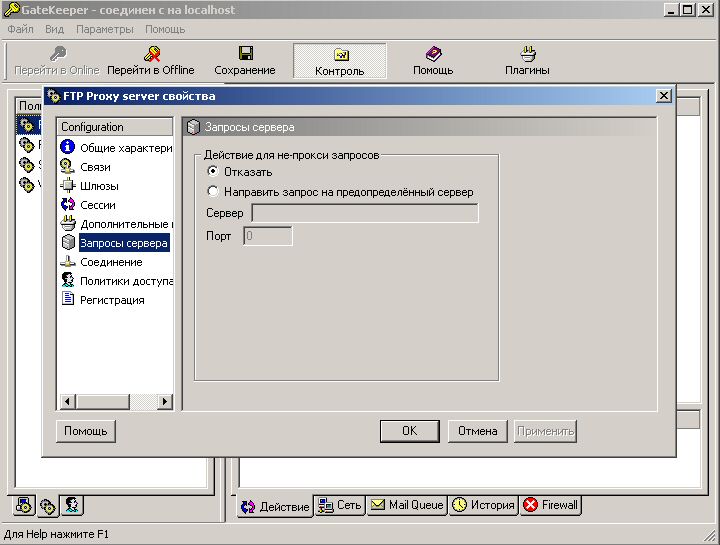Click the first bottom-left panel tab icon
This screenshot has height=545, width=720.
click(24, 506)
